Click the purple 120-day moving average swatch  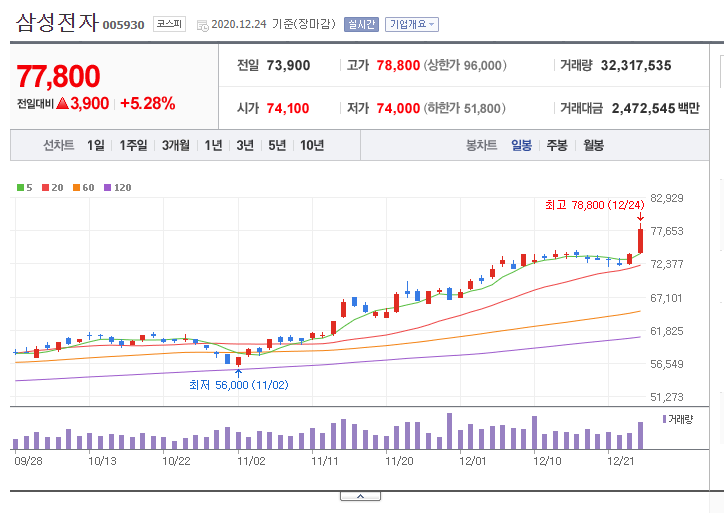click(x=107, y=187)
